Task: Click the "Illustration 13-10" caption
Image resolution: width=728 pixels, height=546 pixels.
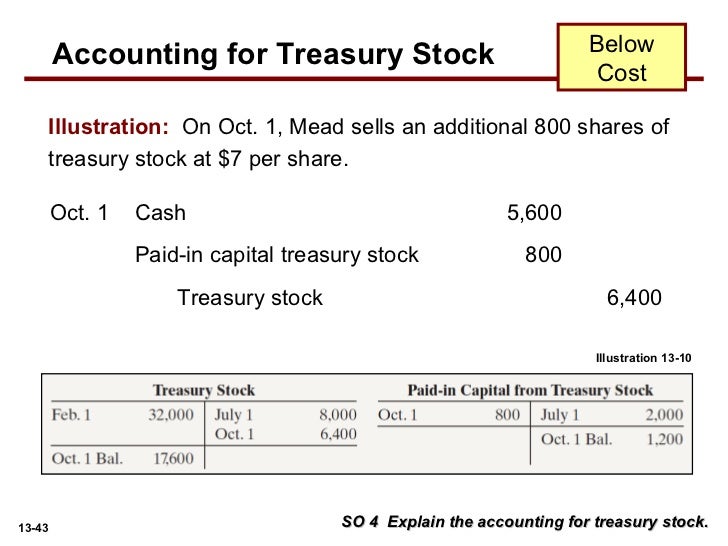Action: [x=643, y=357]
